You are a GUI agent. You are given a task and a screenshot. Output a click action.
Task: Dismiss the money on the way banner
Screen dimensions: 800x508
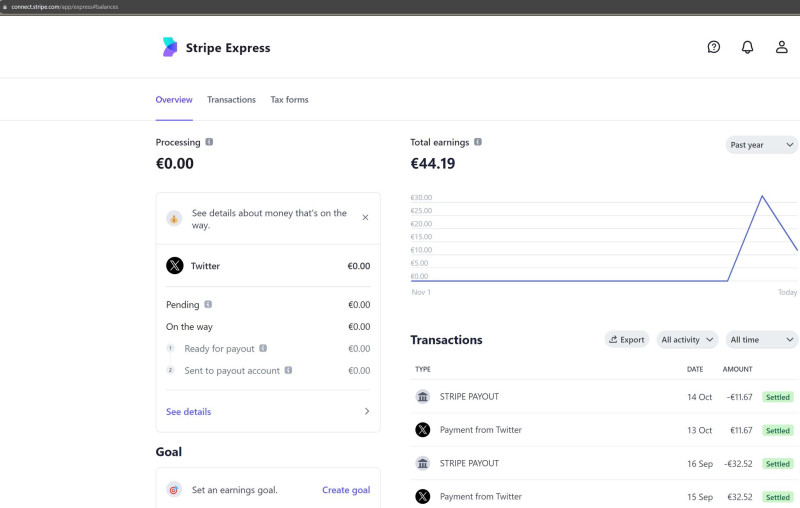(365, 217)
